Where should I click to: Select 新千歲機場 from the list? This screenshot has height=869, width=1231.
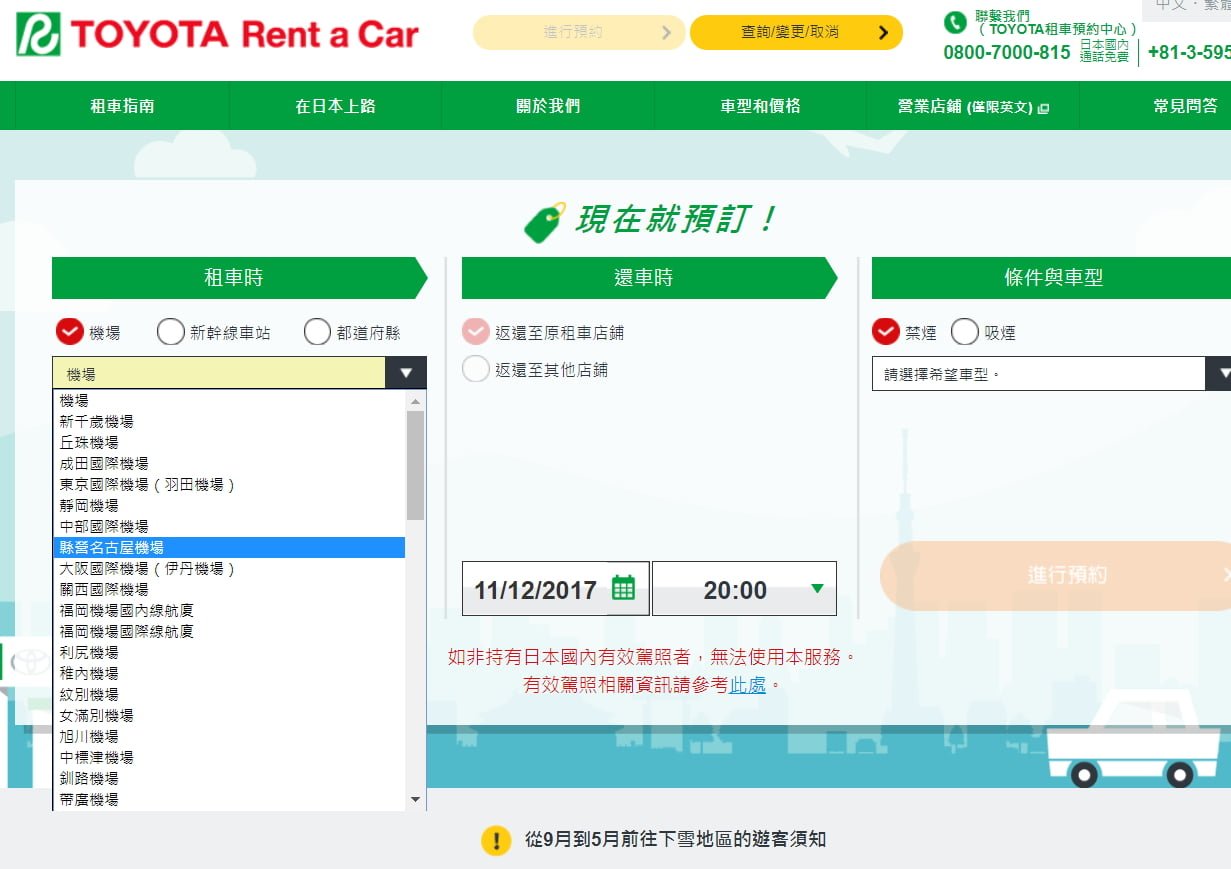point(229,422)
